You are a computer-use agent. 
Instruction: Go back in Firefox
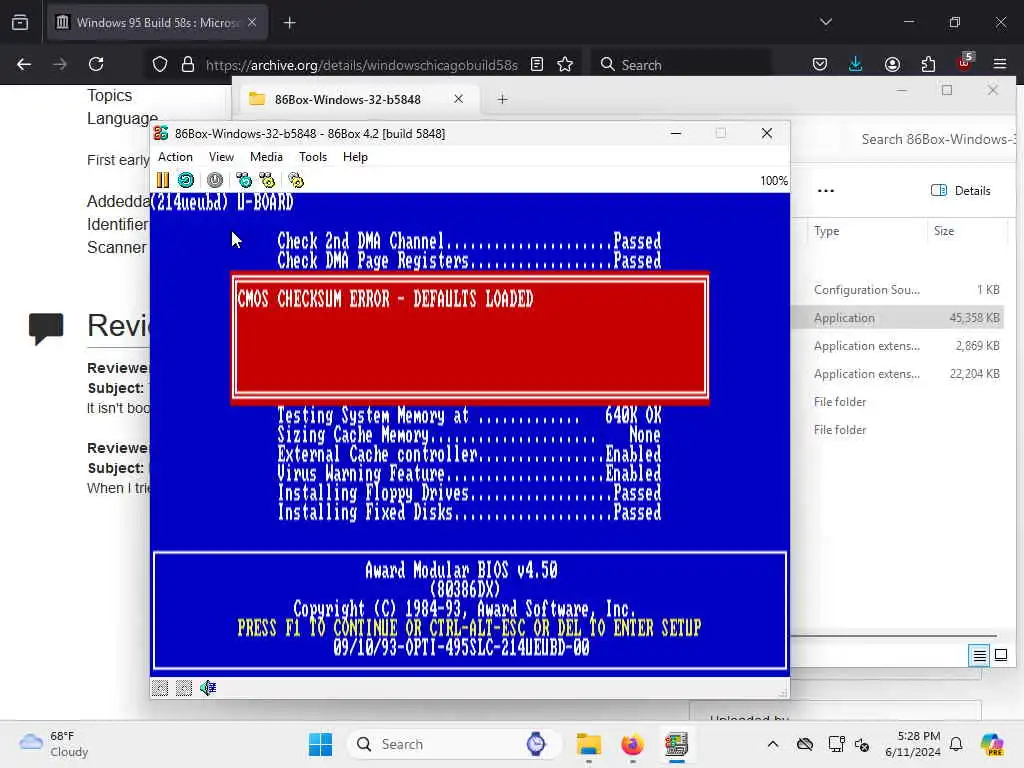point(24,64)
